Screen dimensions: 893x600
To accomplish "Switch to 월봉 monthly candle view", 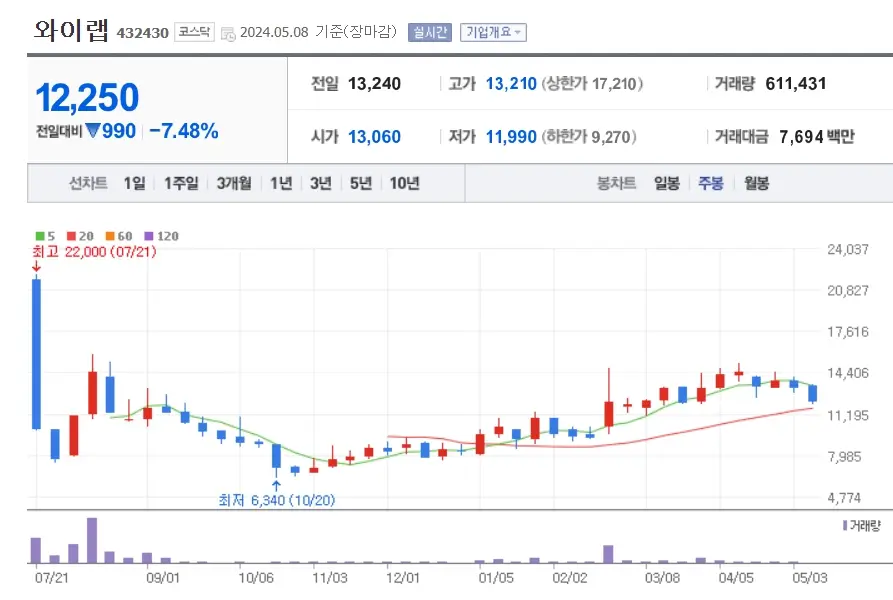I will point(756,184).
